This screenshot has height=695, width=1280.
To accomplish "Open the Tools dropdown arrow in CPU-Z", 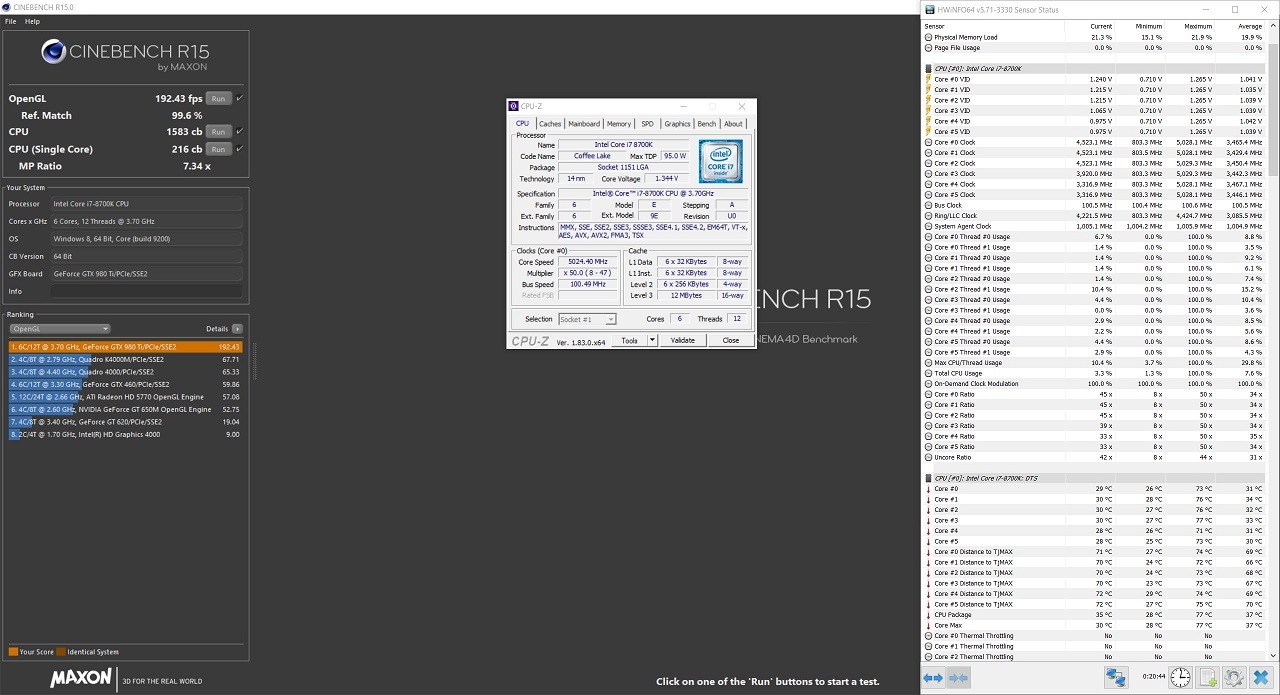I will [652, 340].
